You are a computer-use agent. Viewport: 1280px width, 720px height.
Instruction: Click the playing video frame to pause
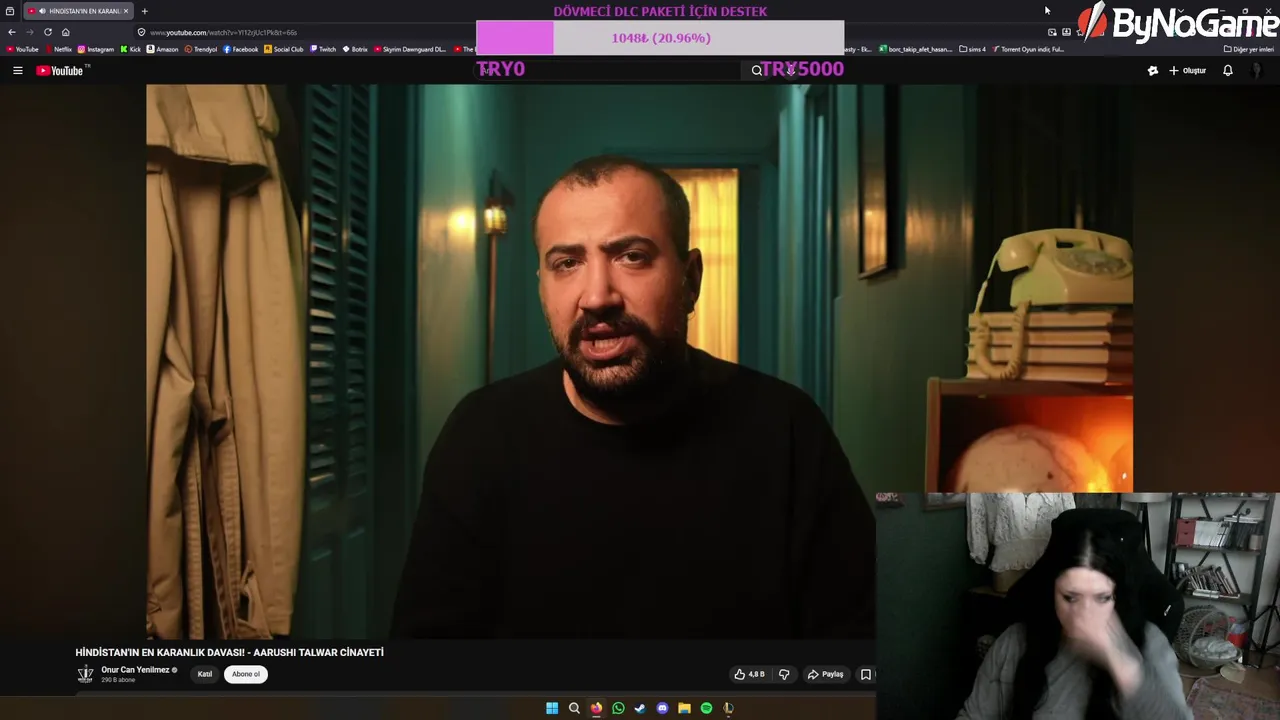[x=640, y=360]
